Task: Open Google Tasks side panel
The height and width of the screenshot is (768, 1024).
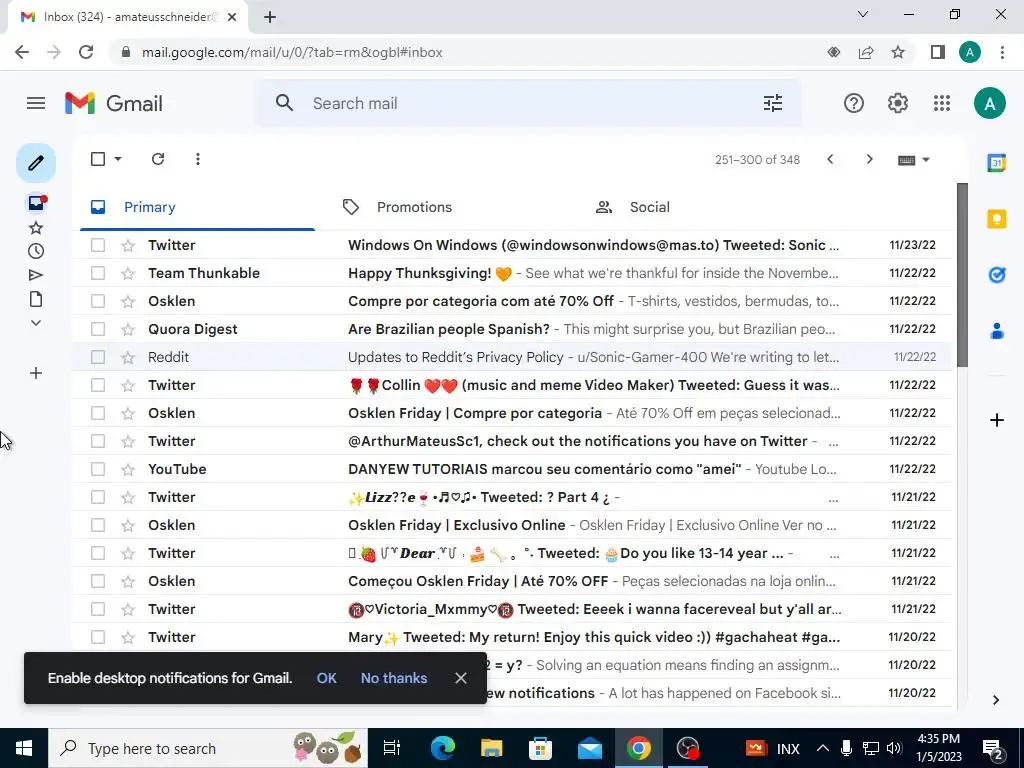Action: coord(997,275)
